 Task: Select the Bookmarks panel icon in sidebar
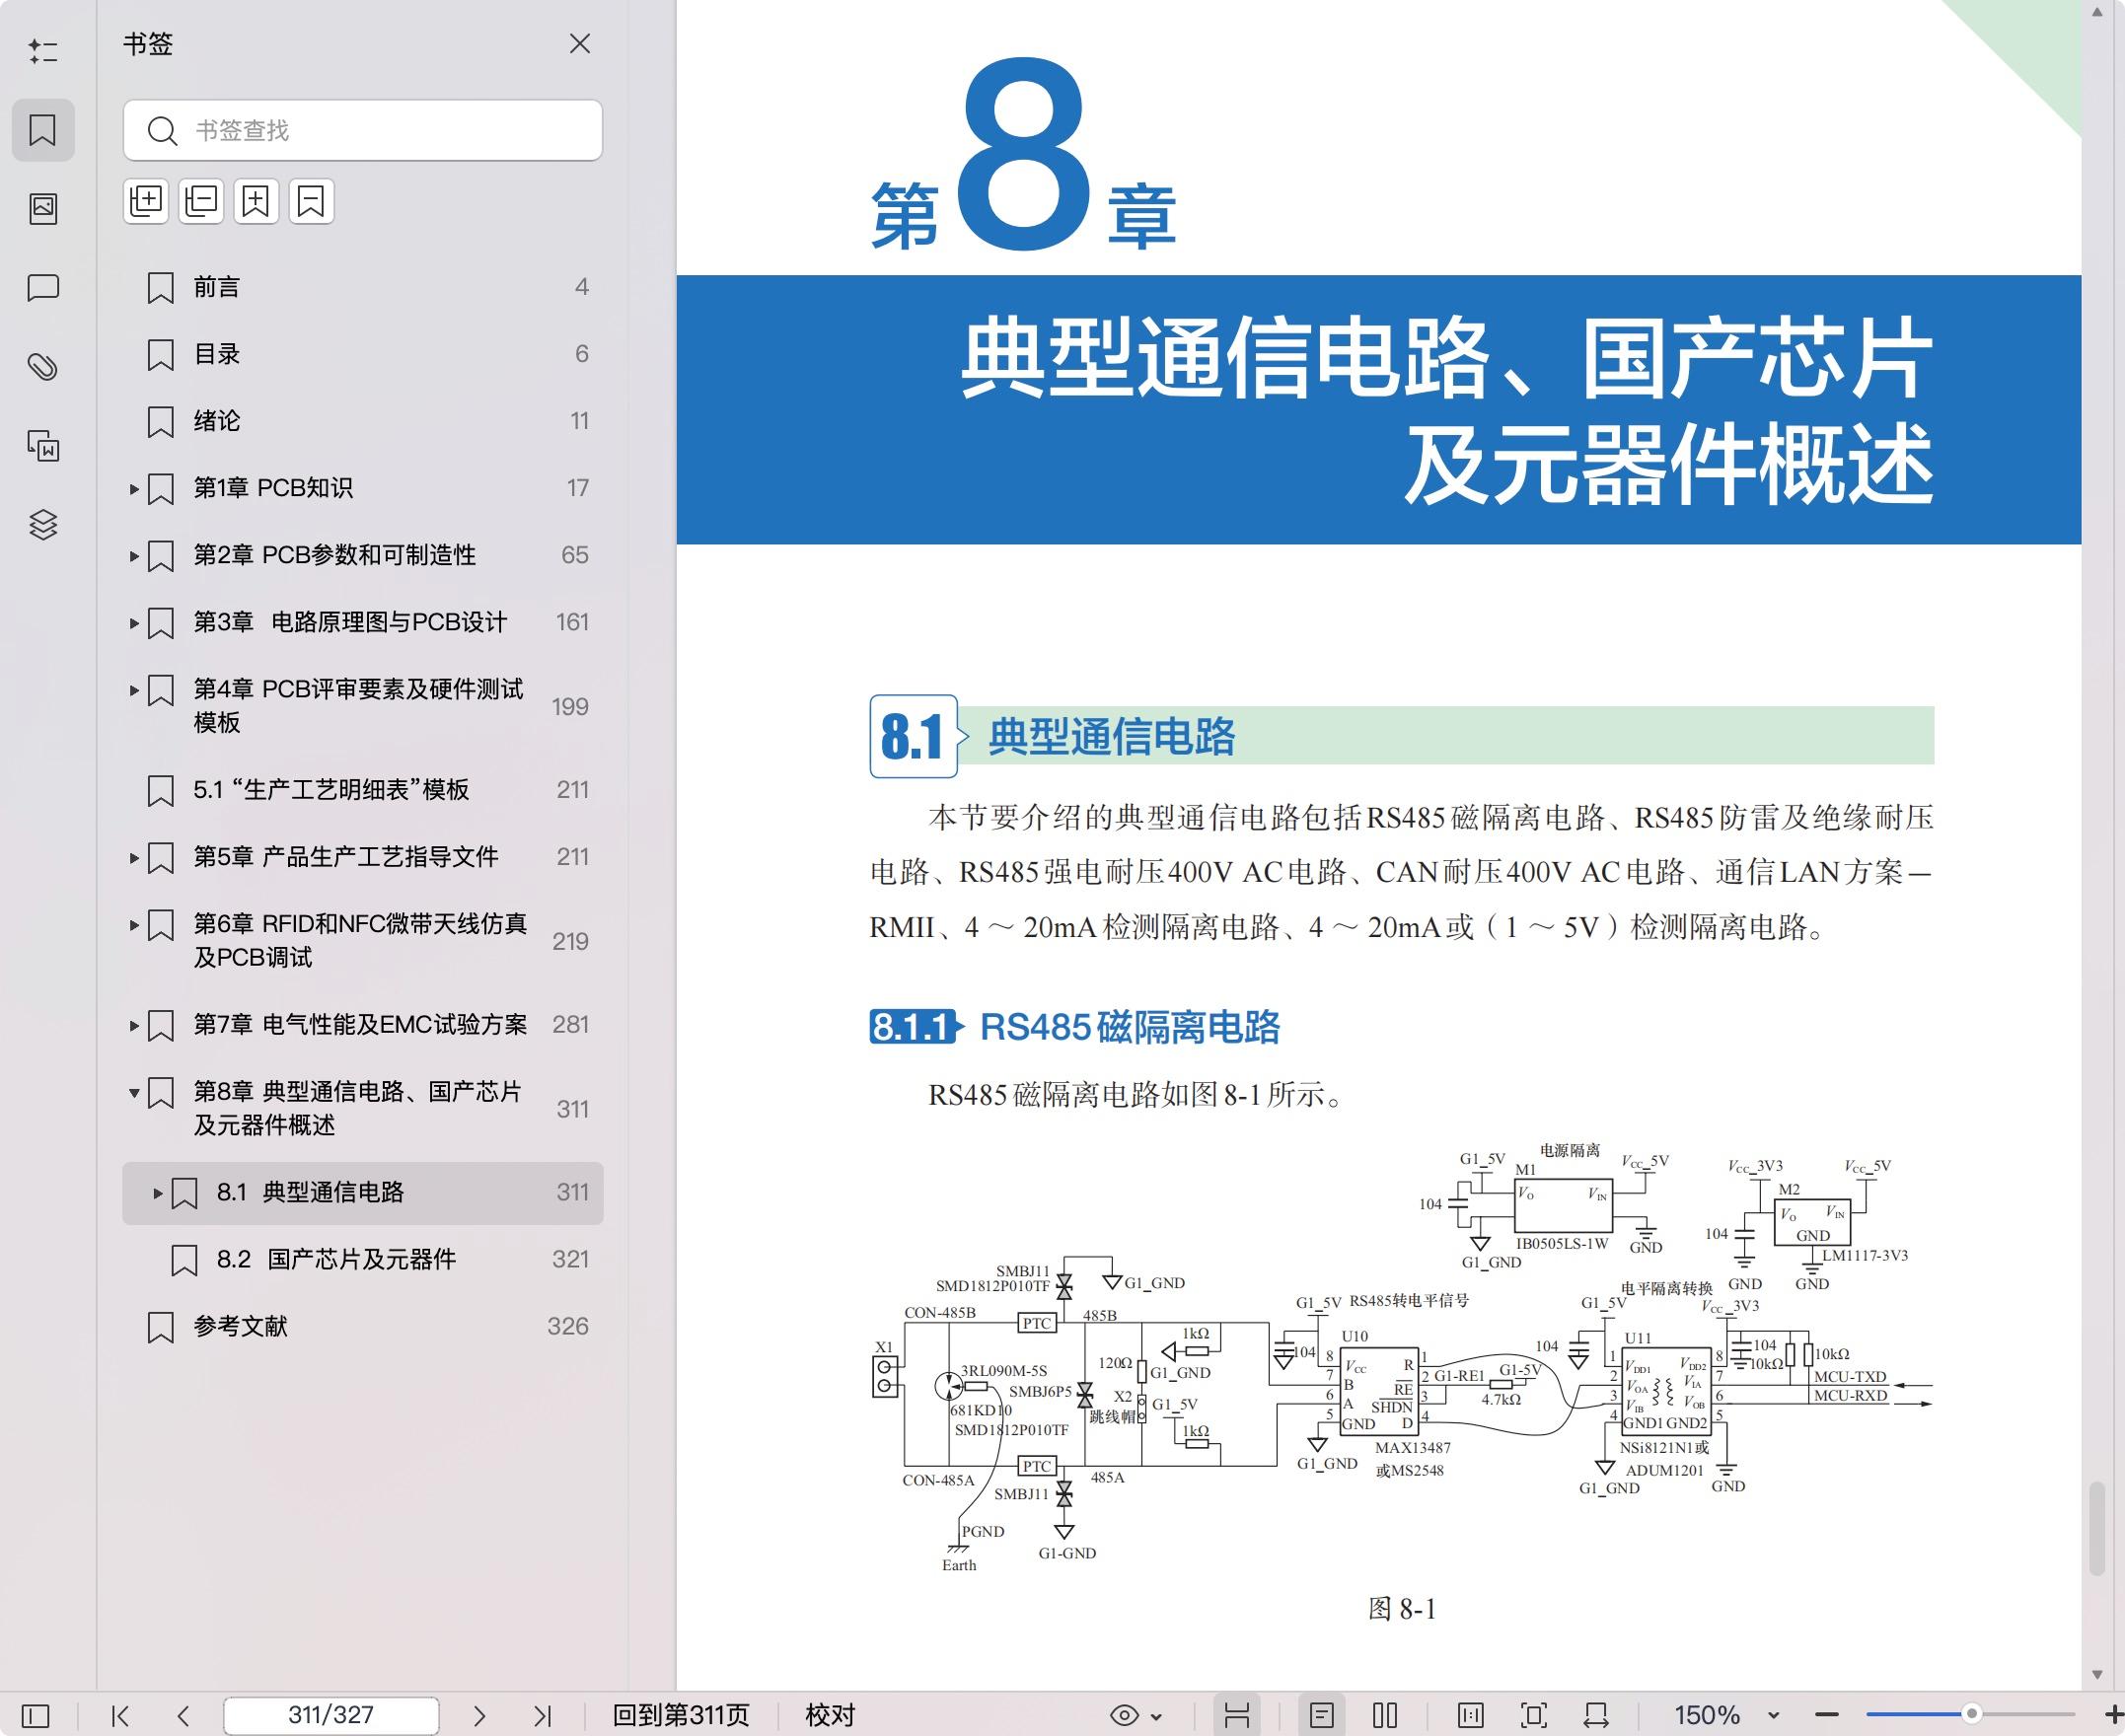(x=43, y=130)
